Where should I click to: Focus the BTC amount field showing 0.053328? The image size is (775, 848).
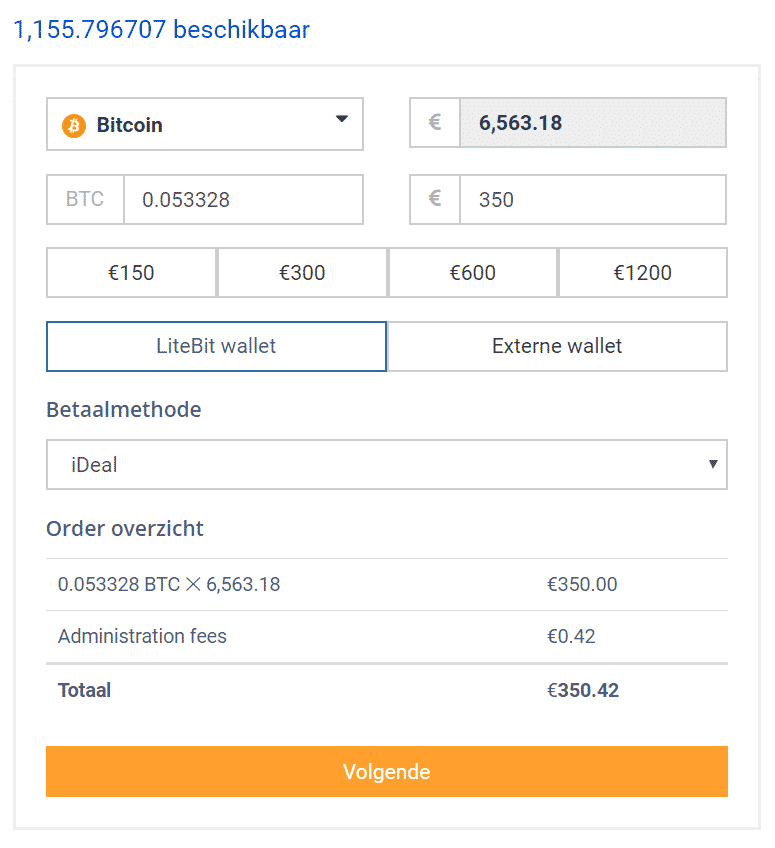tap(243, 199)
